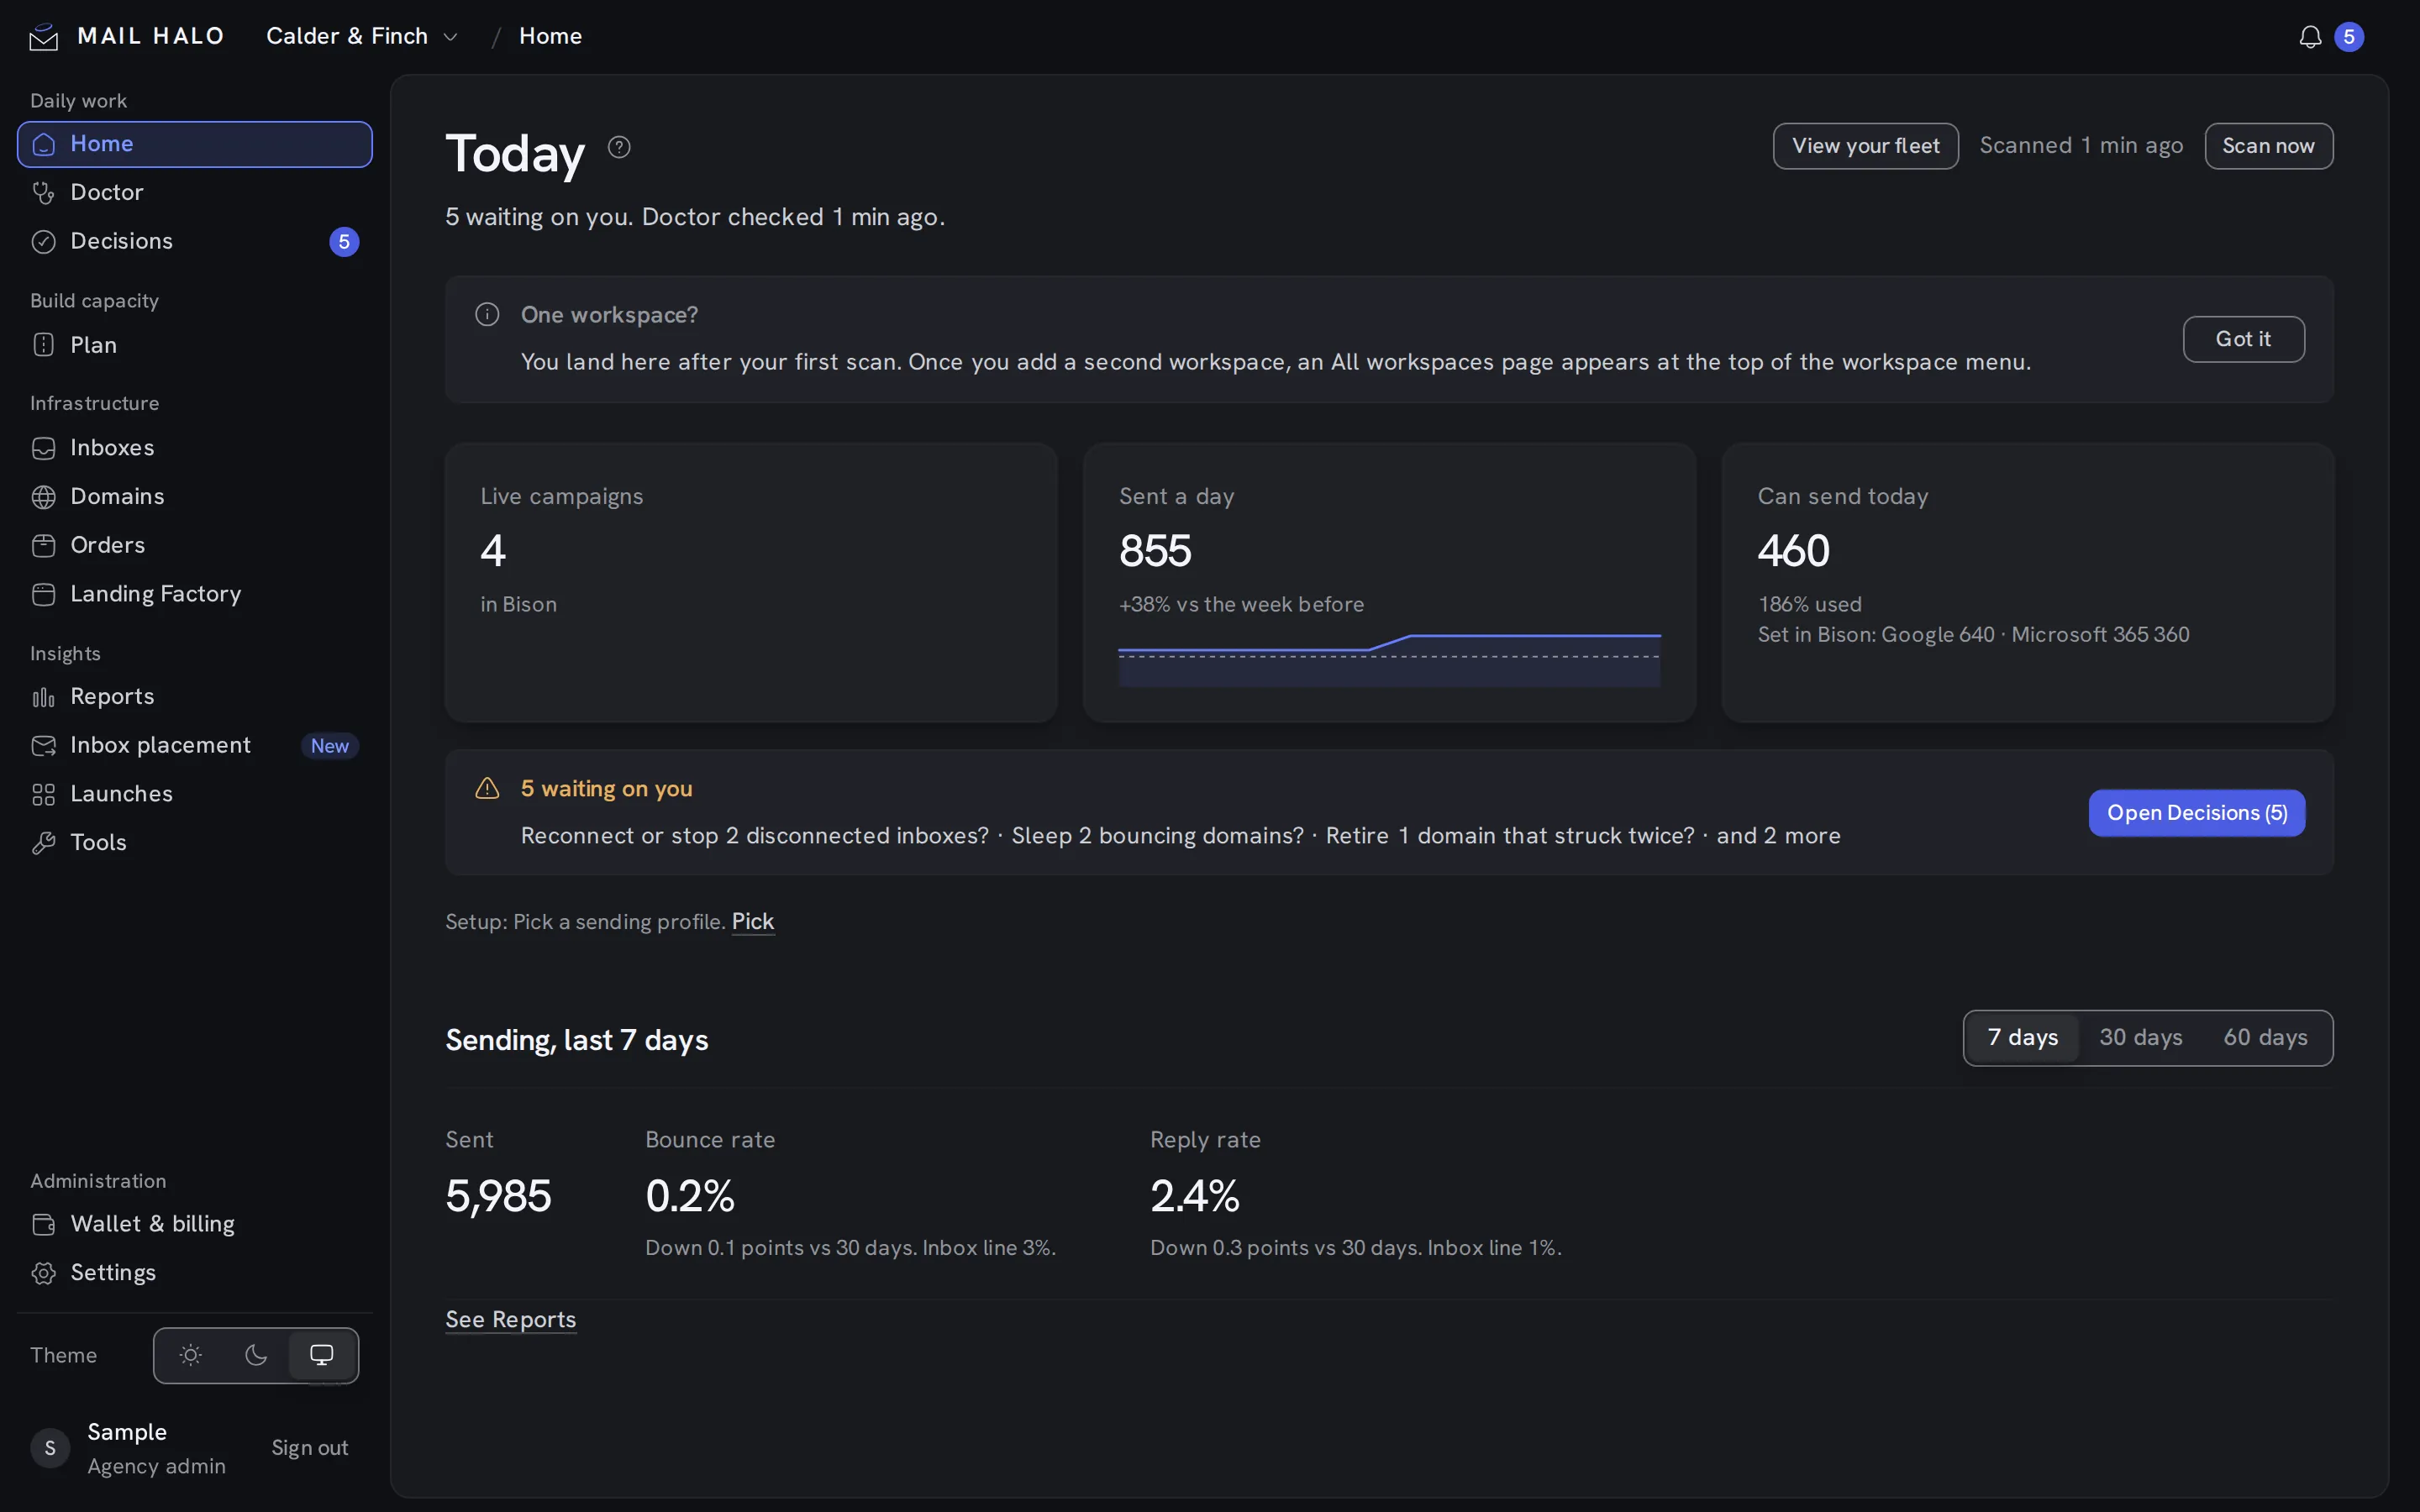The image size is (2420, 1512).
Task: Click the Pick sending profile link
Action: tap(752, 921)
